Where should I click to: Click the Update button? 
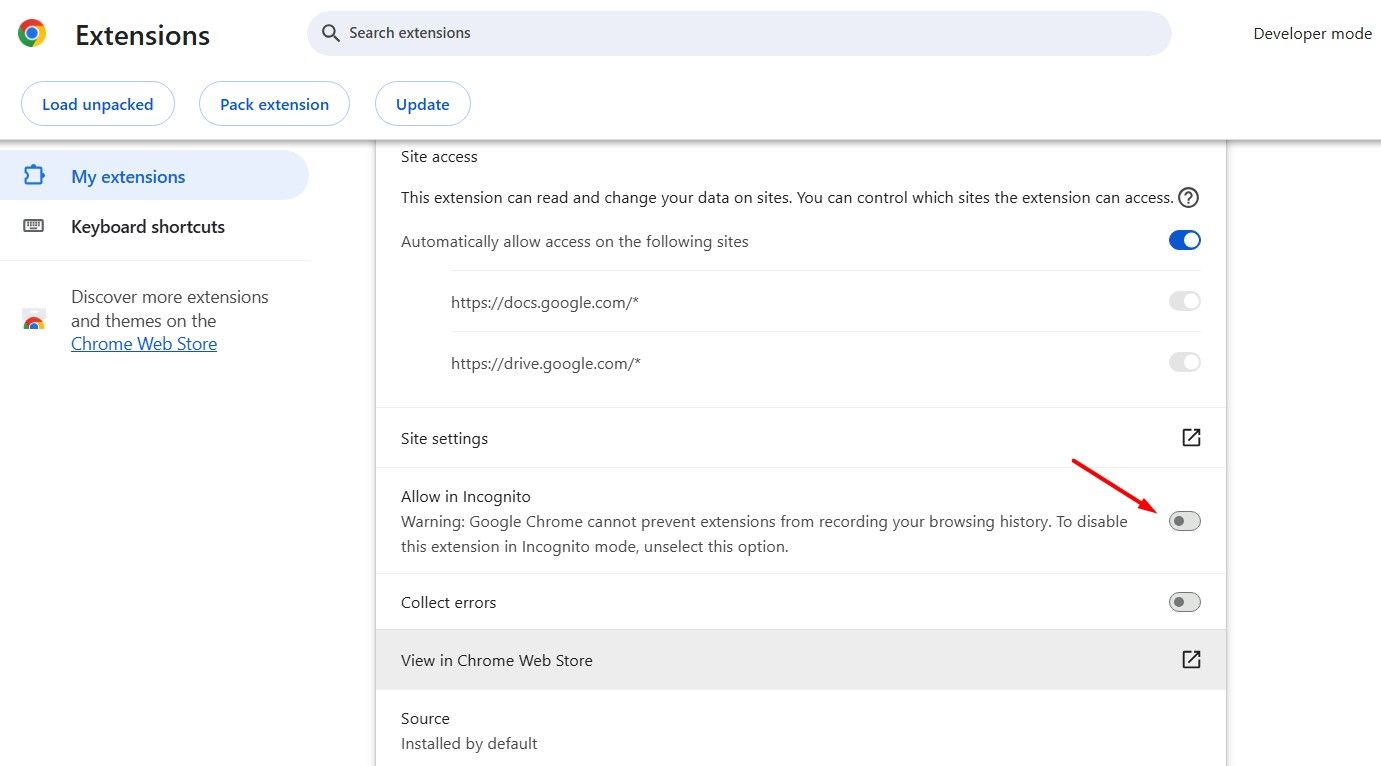(x=422, y=104)
